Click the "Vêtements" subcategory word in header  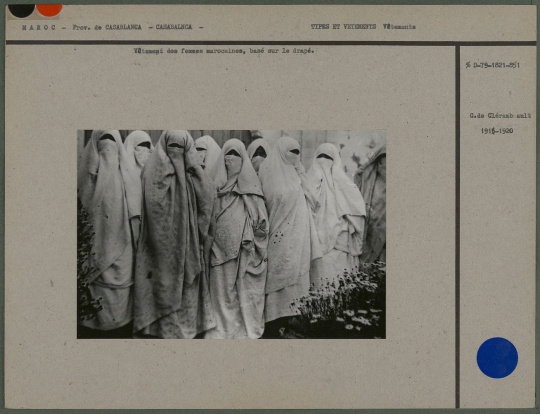[399, 27]
